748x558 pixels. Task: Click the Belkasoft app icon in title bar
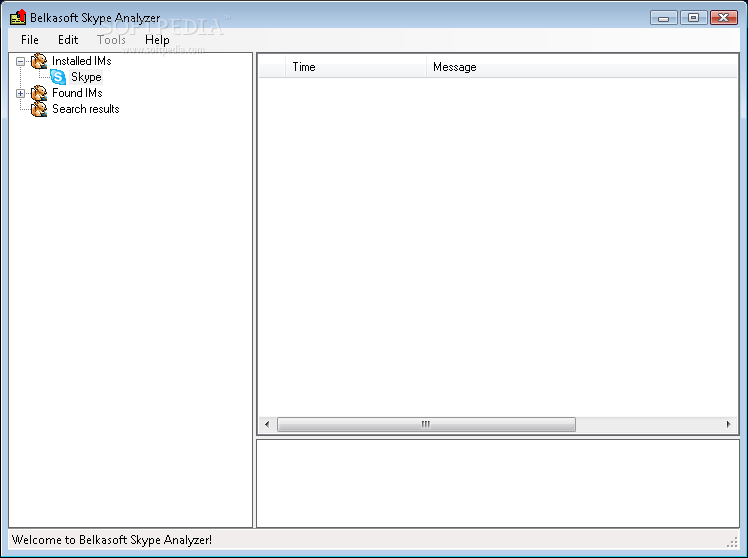click(18, 17)
